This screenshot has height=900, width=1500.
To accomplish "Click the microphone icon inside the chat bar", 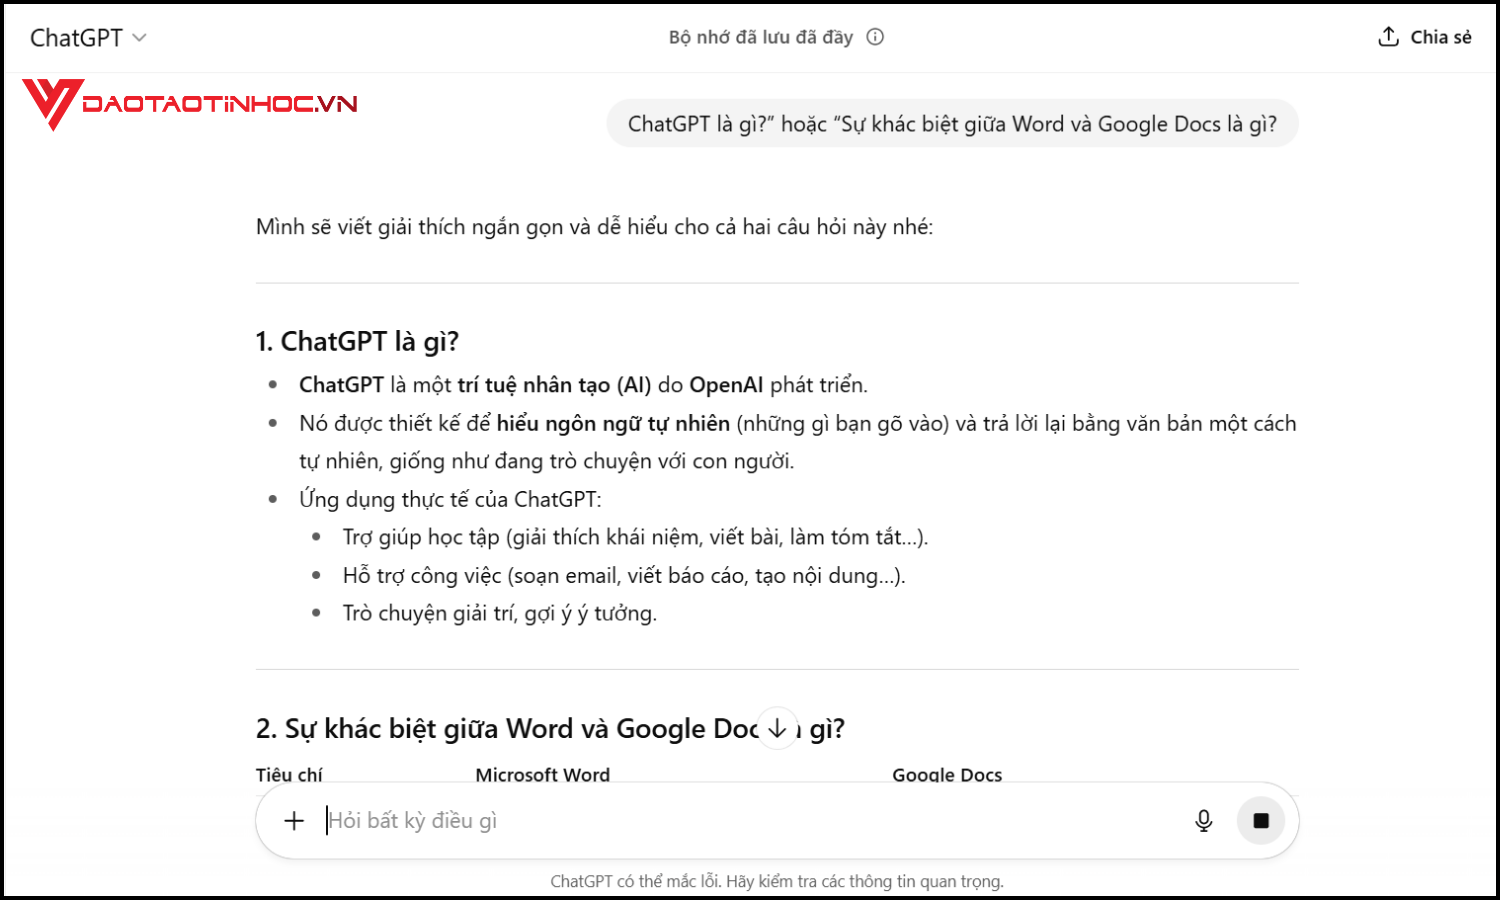I will [1203, 820].
